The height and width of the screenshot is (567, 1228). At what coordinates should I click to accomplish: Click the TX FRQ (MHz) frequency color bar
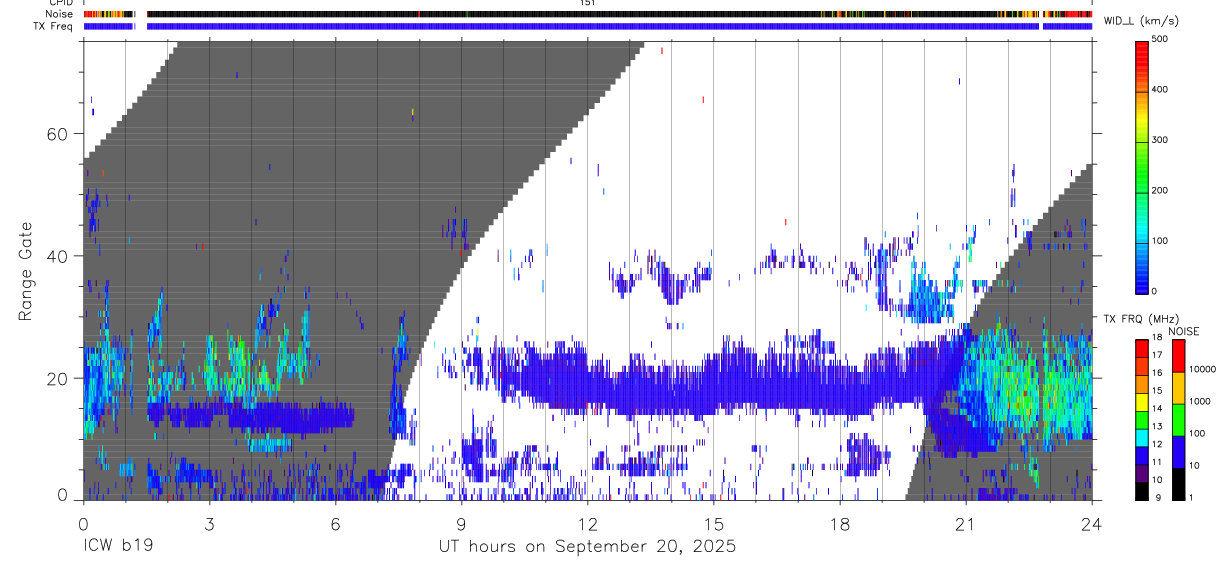tap(1143, 419)
